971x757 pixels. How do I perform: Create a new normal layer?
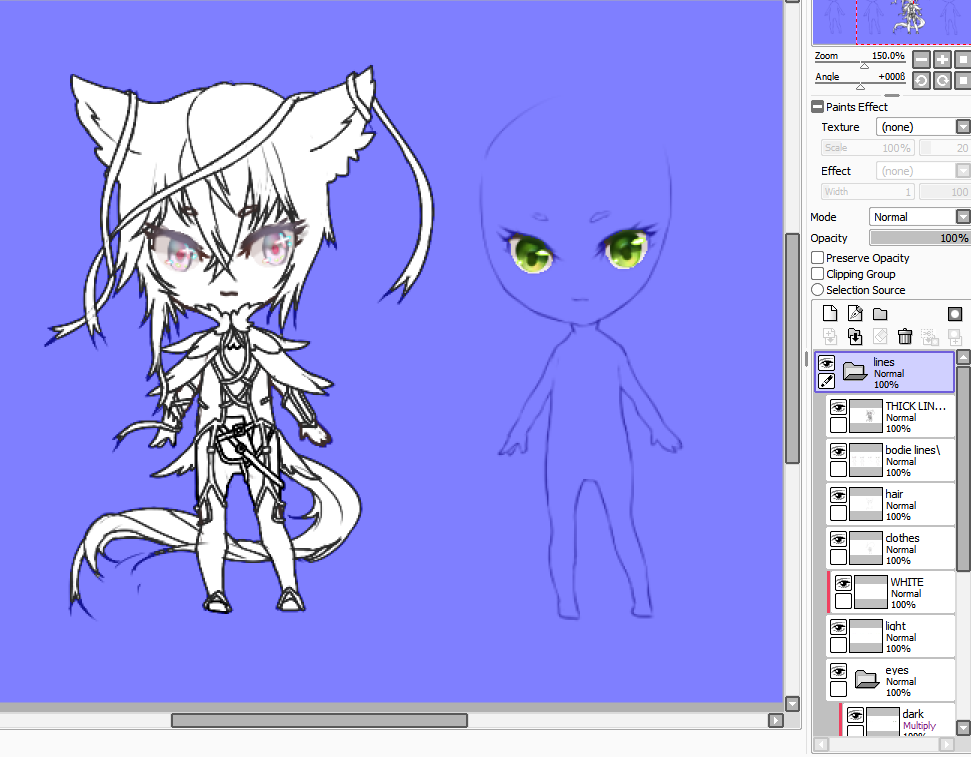tap(830, 313)
